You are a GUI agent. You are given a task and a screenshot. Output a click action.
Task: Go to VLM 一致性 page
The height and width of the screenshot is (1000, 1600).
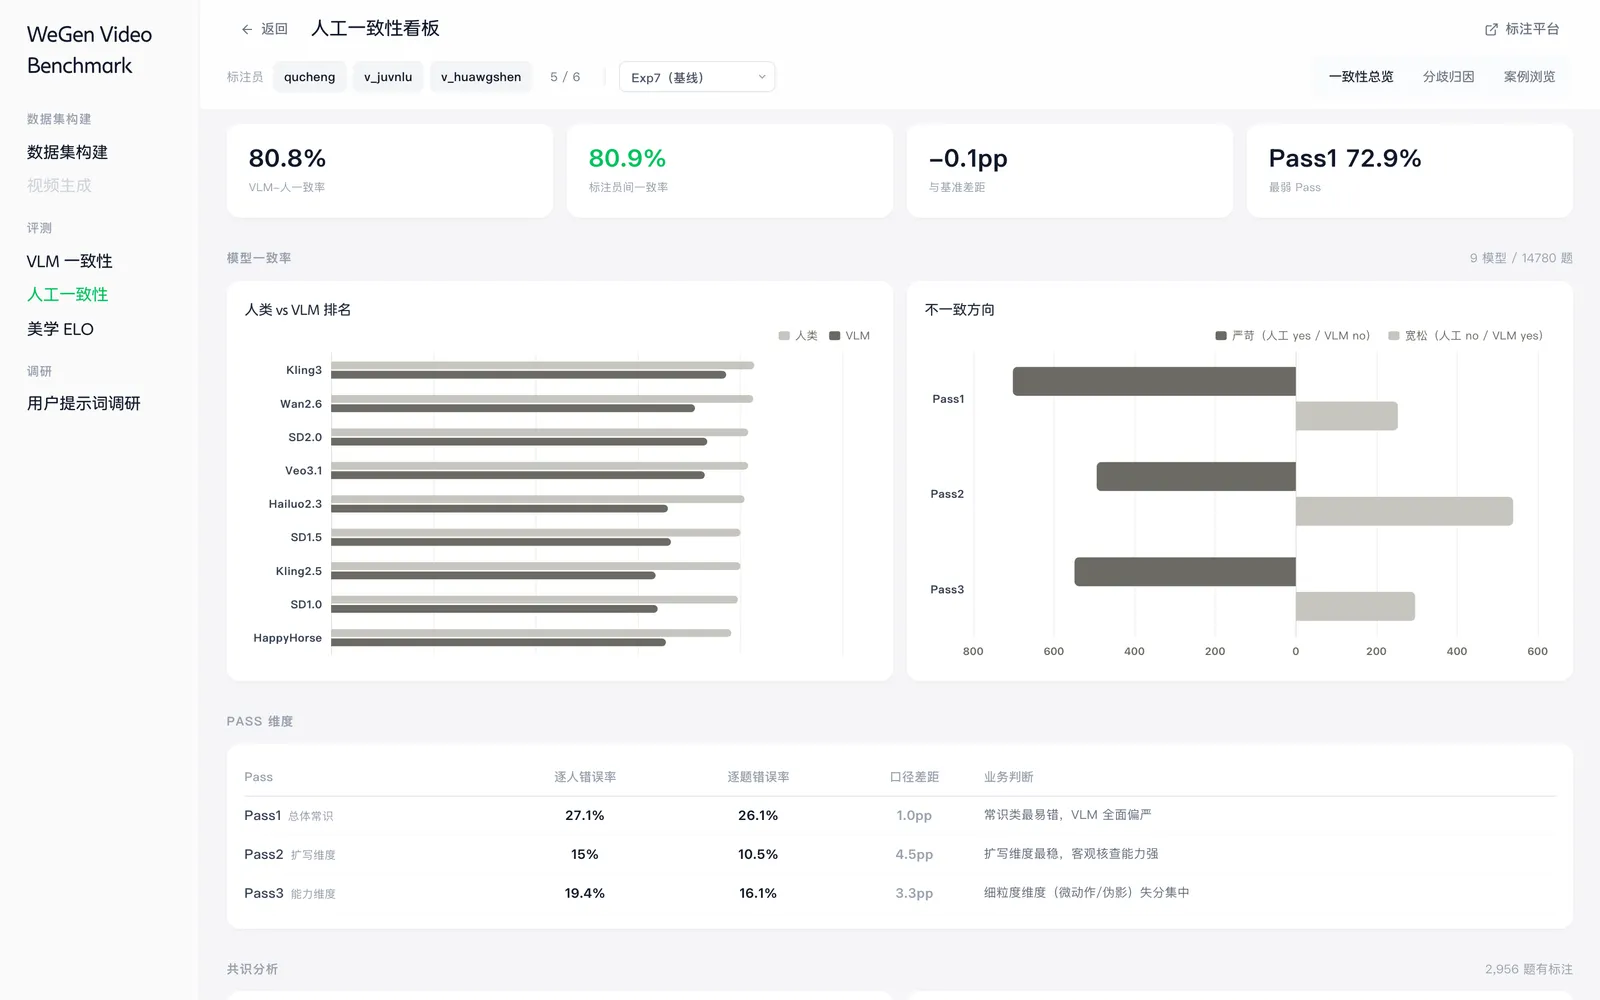click(70, 261)
